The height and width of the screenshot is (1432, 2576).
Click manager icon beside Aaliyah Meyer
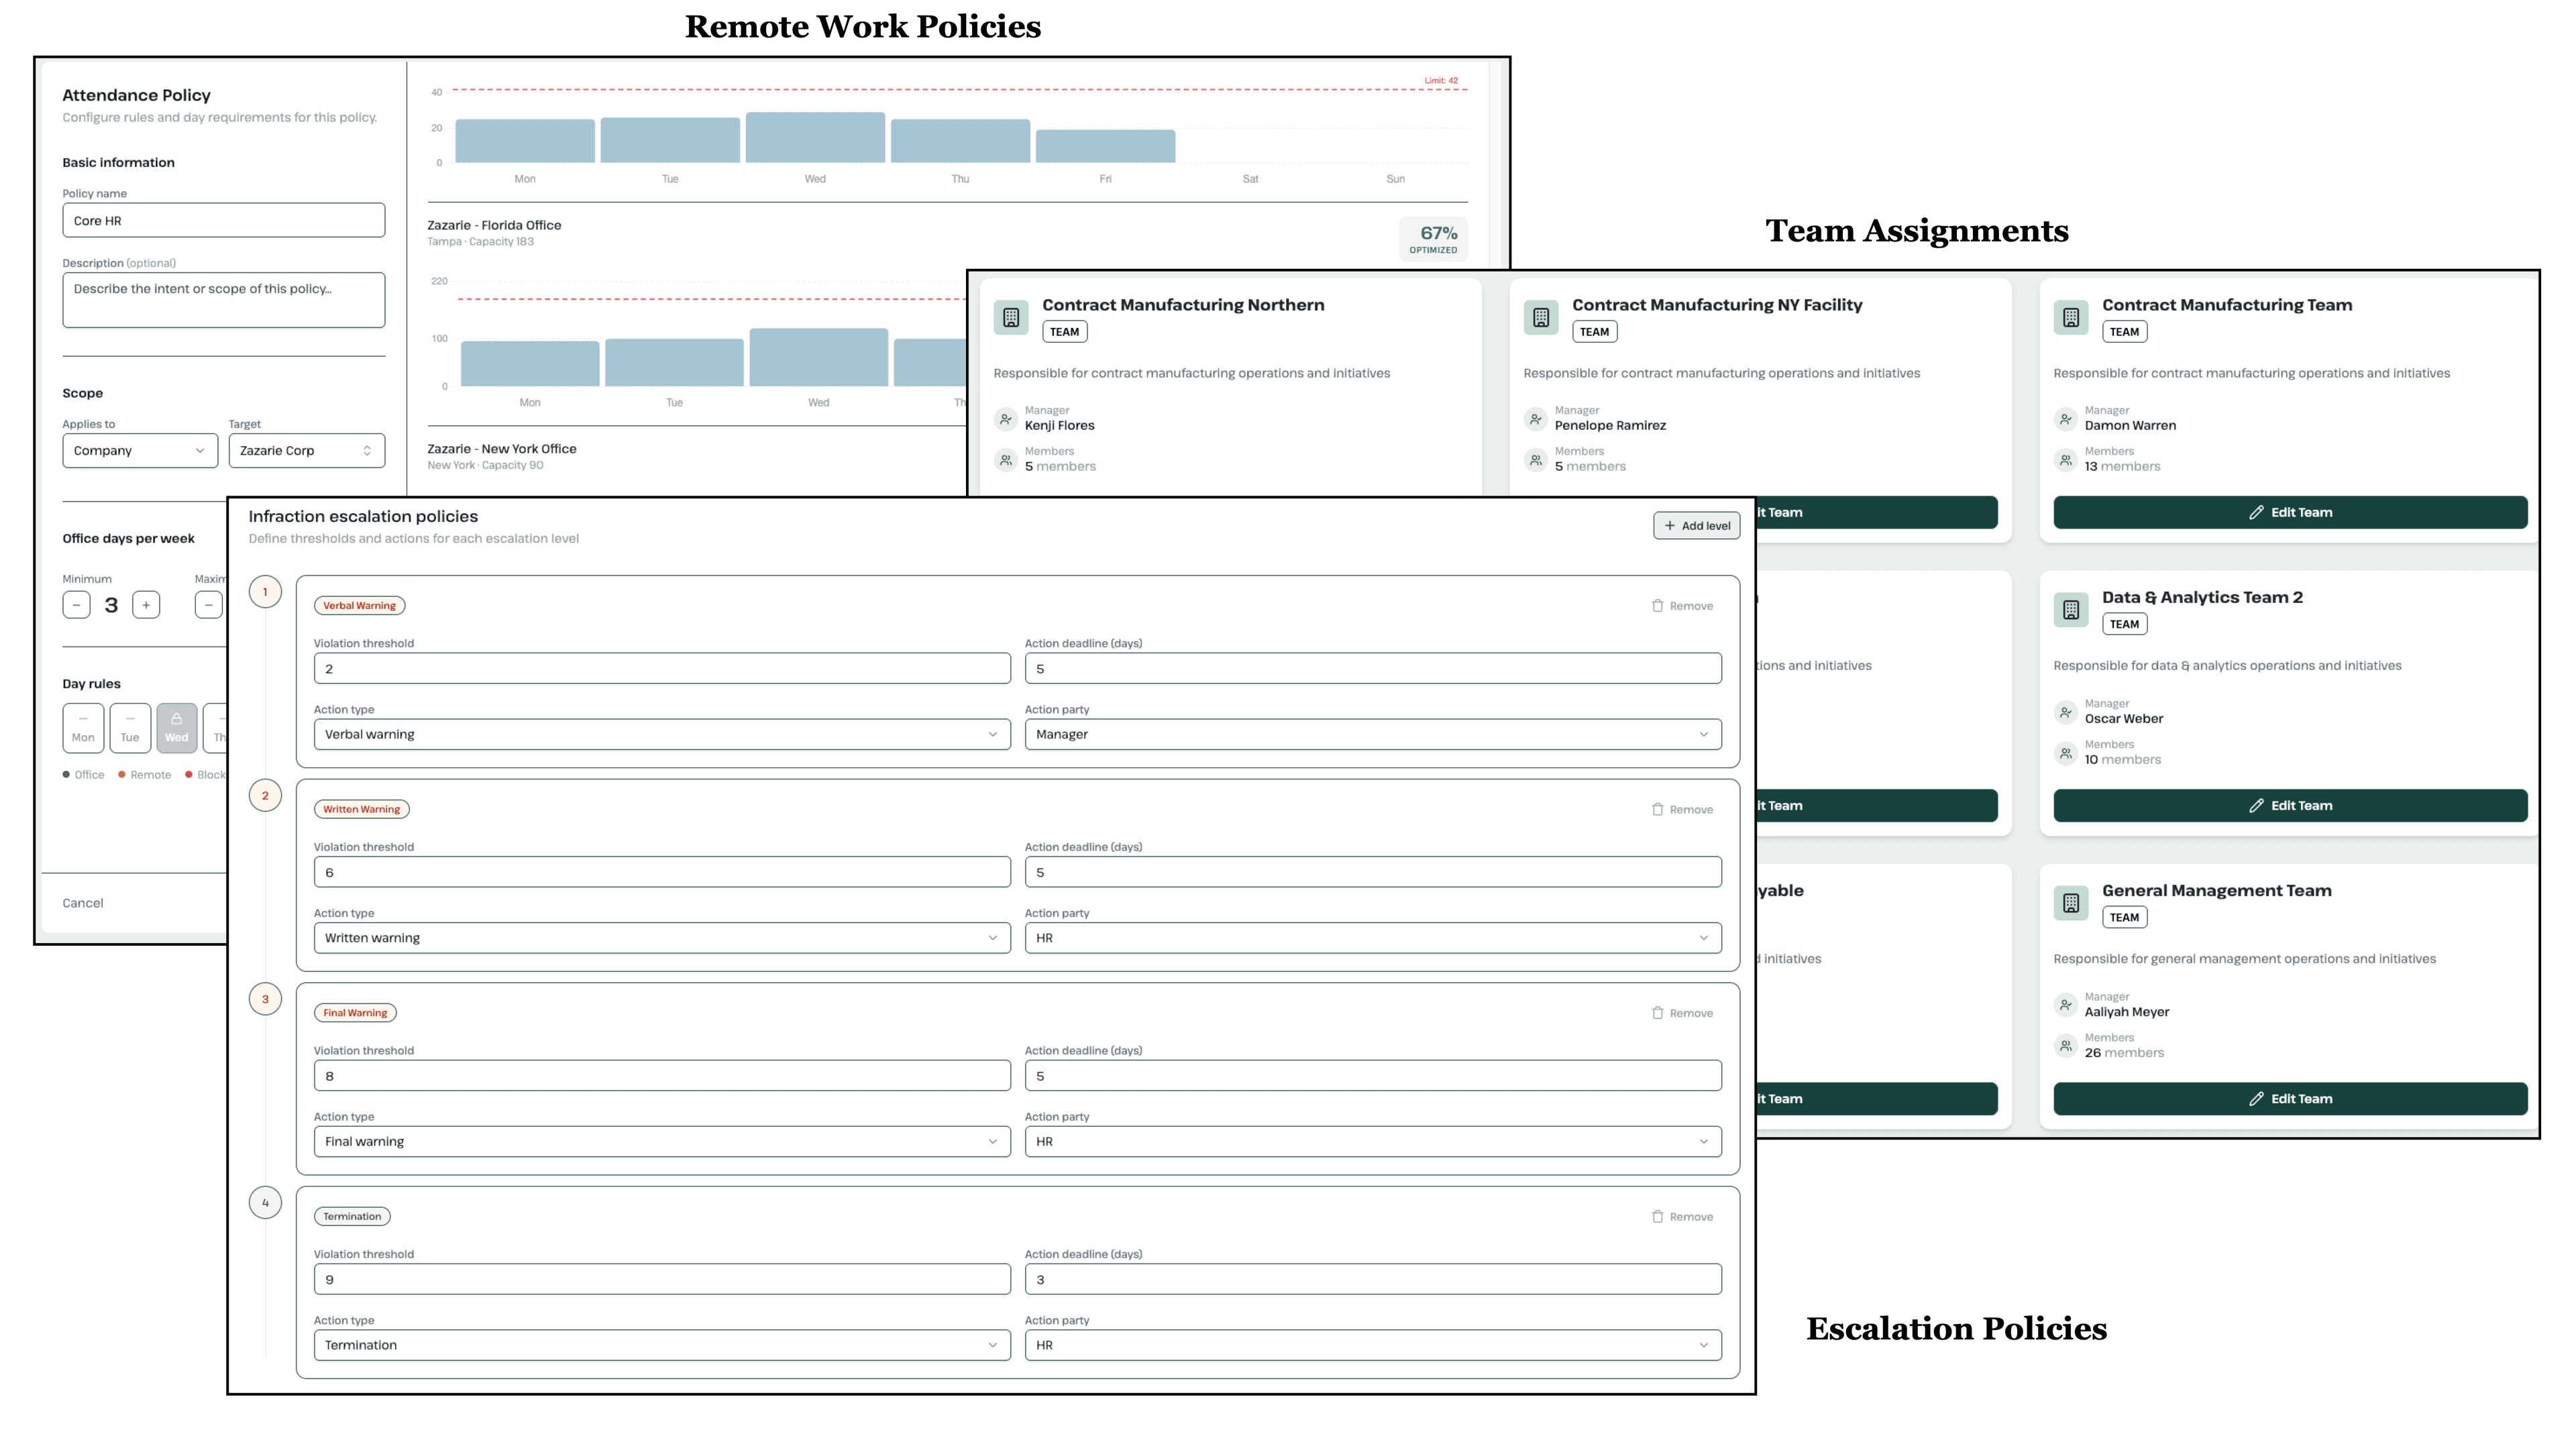pyautogui.click(x=2066, y=1004)
